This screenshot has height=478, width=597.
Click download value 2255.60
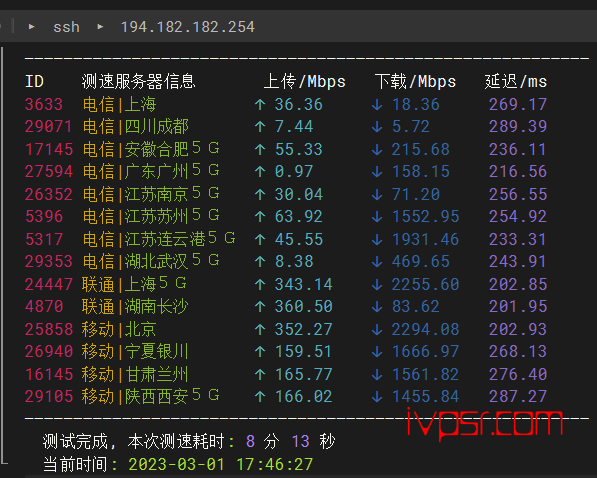(x=426, y=284)
